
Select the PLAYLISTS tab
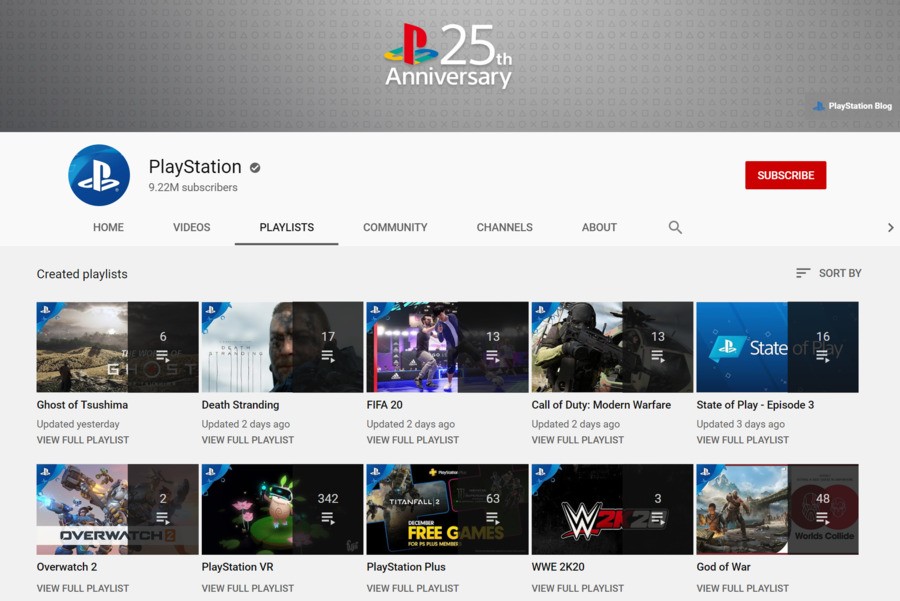(x=286, y=227)
